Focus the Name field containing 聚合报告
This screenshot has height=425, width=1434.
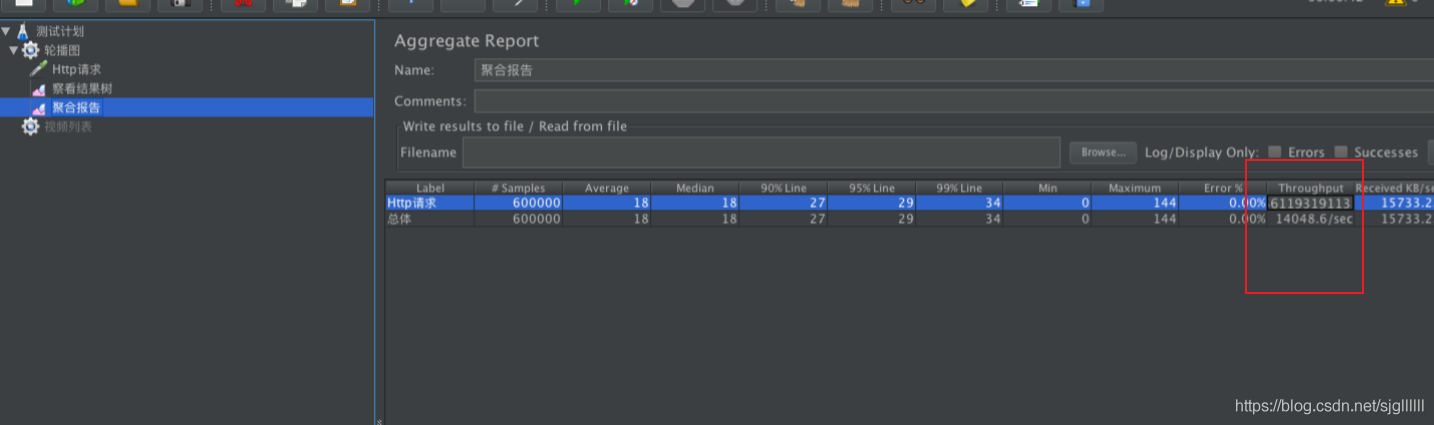[x=954, y=70]
